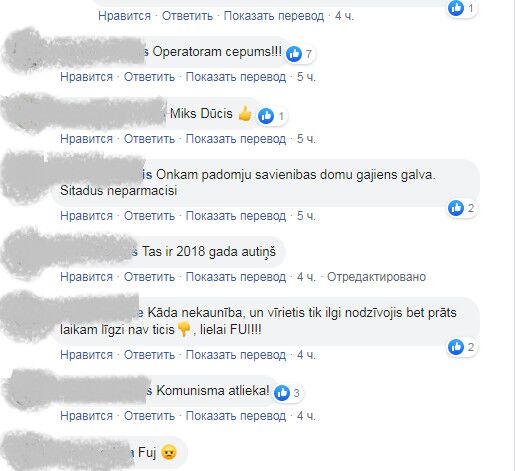Reply to the 'Miks Dūcis' comment via 'Ответить'
This screenshot has height=471, width=515.
[149, 139]
